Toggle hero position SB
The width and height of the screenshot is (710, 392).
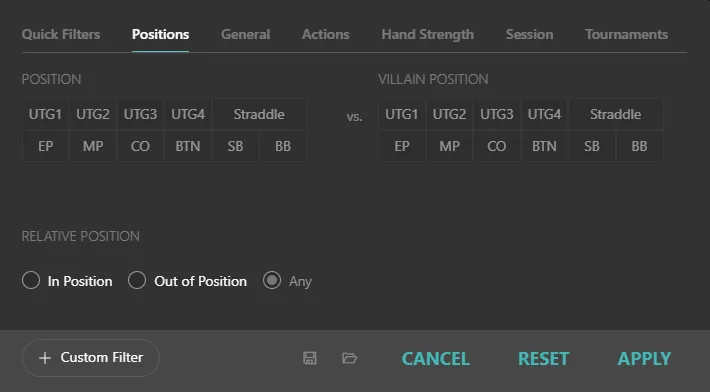point(235,146)
